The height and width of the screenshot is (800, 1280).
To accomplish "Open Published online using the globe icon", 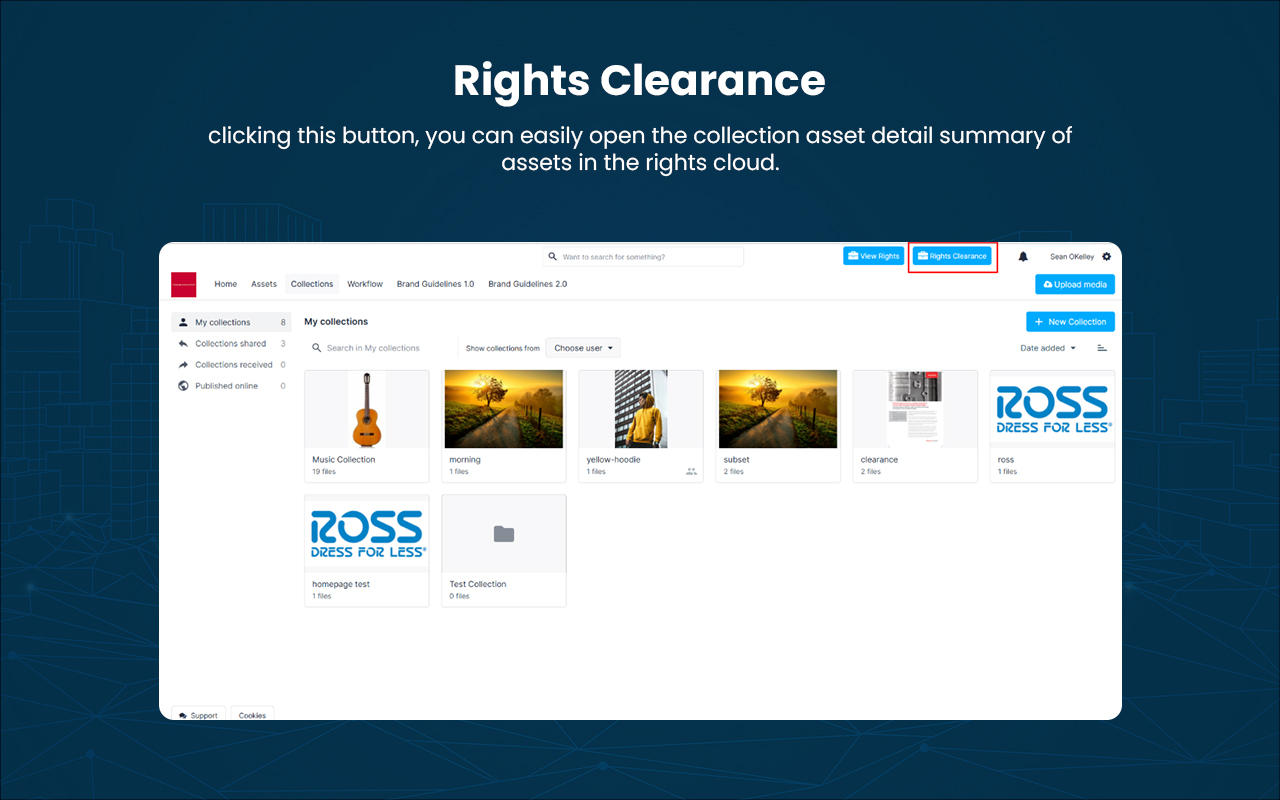I will 183,385.
